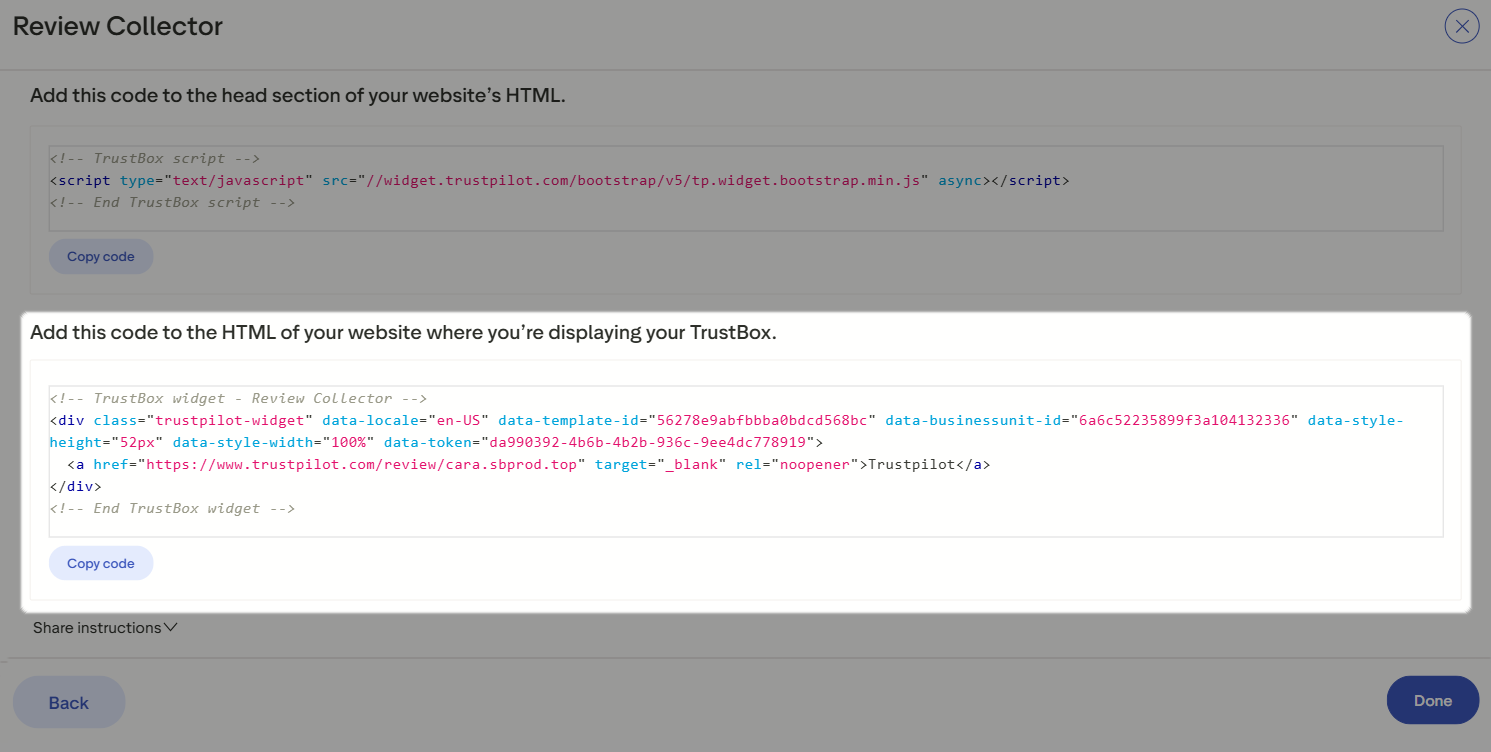Click the 'Add this code to the head section' heading
1491x752 pixels.
click(298, 96)
